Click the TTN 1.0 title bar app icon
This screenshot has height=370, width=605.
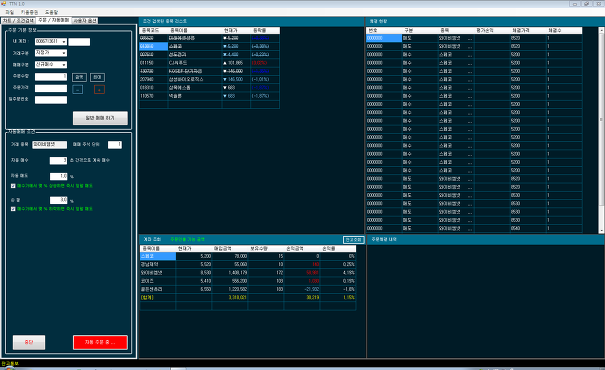tap(4, 3)
